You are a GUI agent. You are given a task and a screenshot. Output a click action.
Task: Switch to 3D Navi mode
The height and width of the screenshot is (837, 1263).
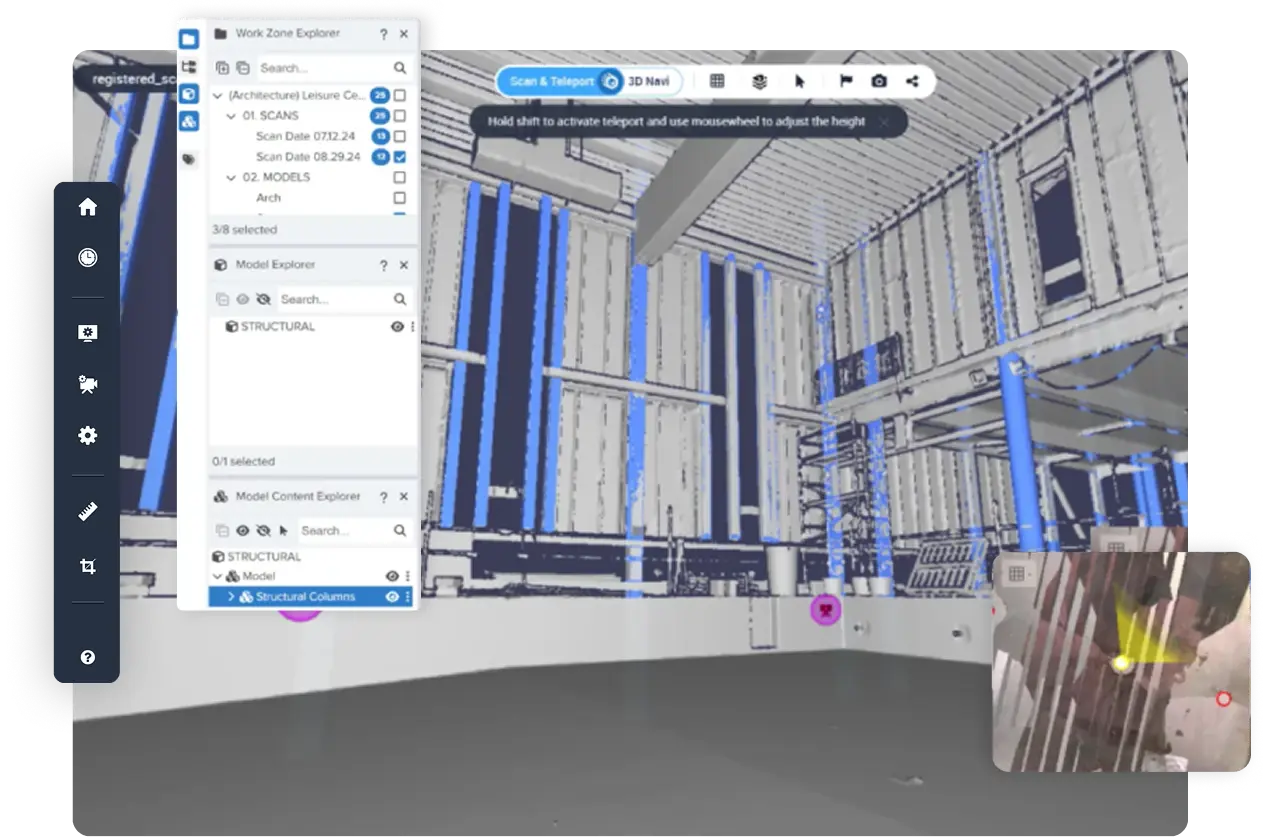pos(649,81)
